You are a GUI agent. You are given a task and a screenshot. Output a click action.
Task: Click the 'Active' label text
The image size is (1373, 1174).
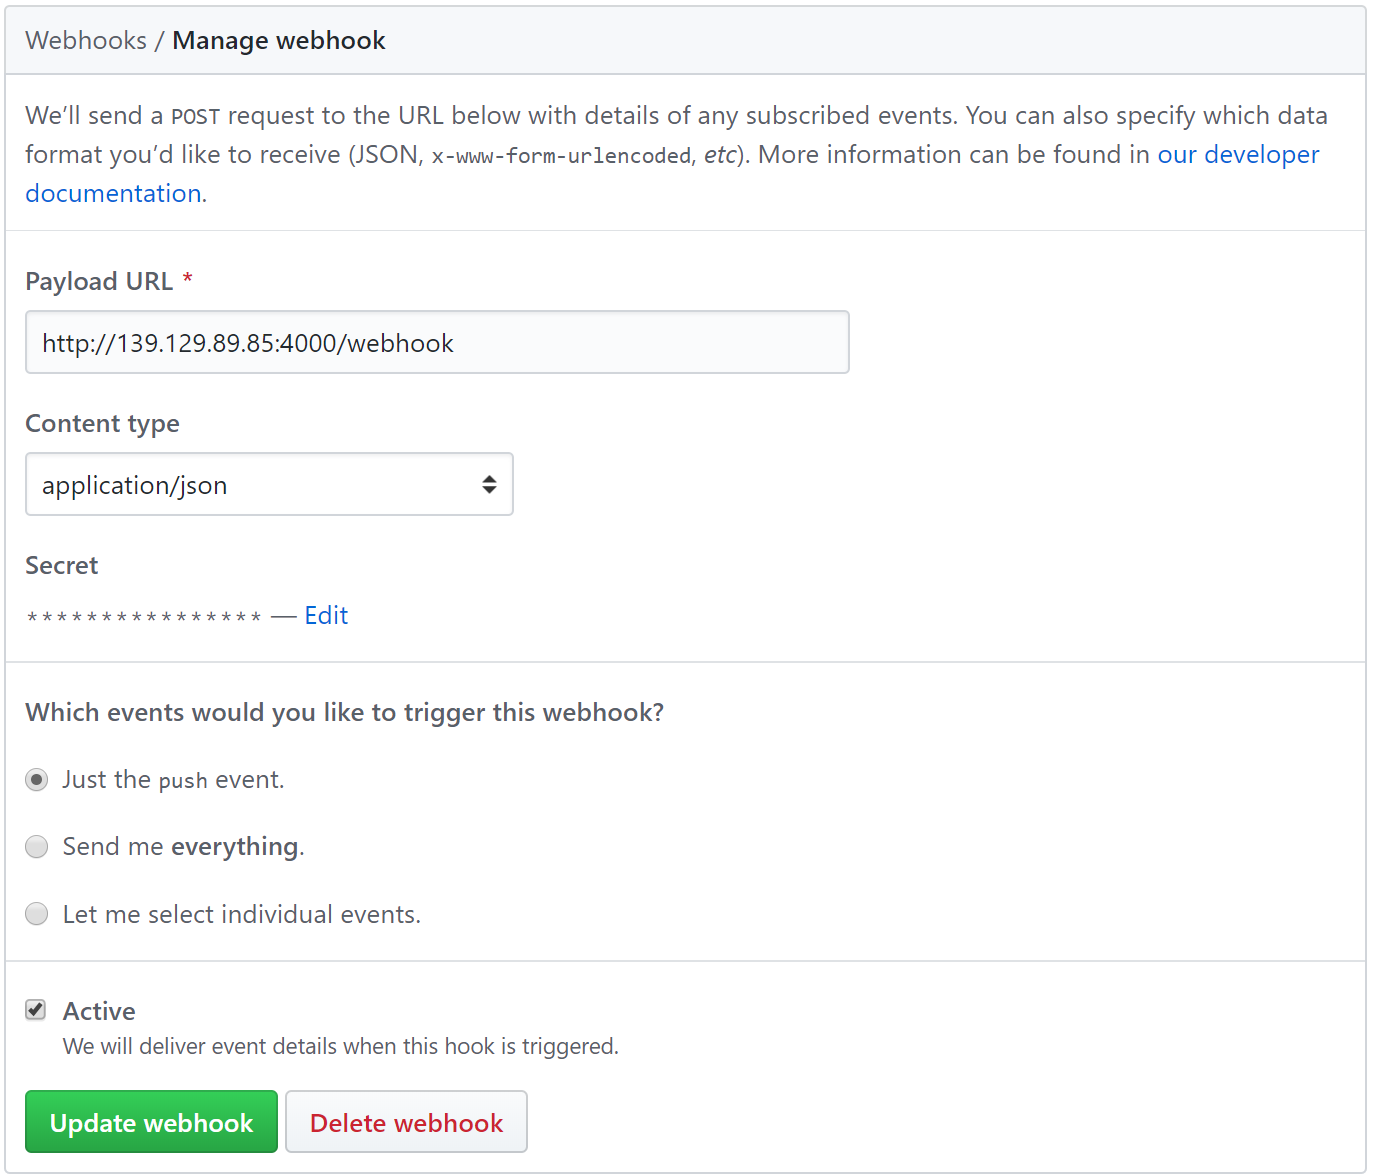pos(99,1010)
